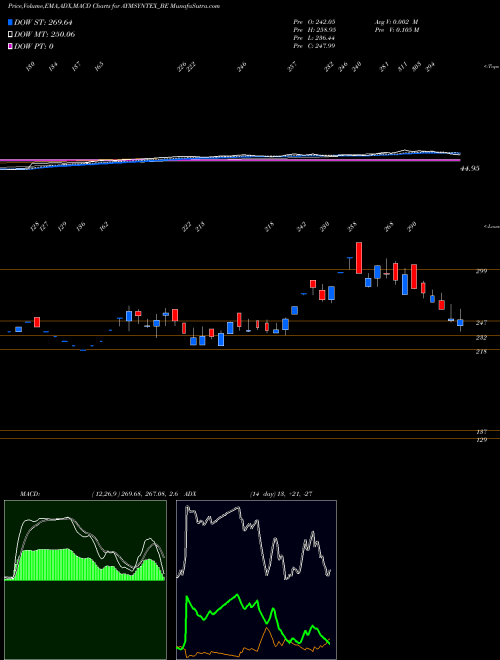Select the 'DOW MT: 250.96' legend text
This screenshot has height=660, width=500.
click(x=44, y=35)
